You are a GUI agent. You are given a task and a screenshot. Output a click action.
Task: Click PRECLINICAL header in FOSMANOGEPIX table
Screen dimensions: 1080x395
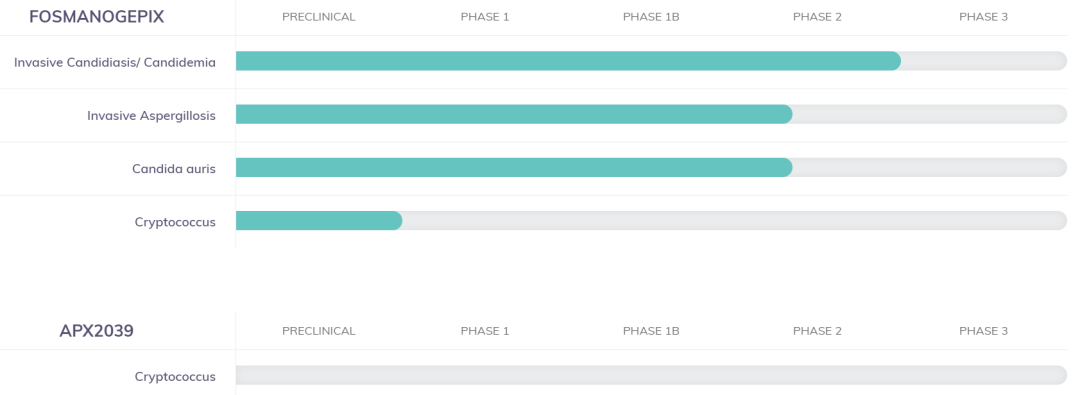[x=319, y=17]
